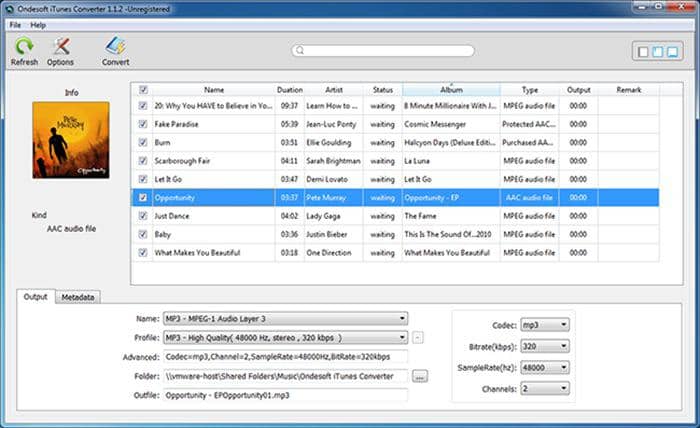Click the Convert toolbar icon

pyautogui.click(x=115, y=46)
